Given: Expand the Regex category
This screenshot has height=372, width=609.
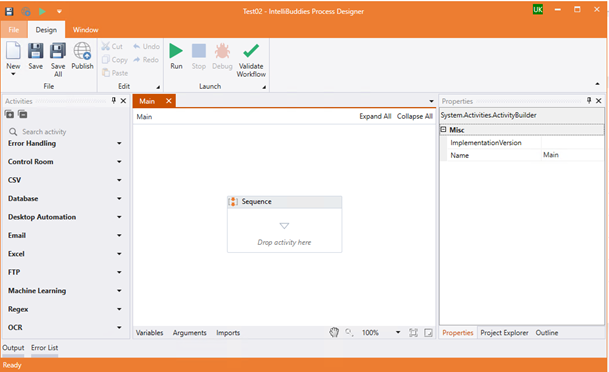Looking at the screenshot, I should 120,309.
